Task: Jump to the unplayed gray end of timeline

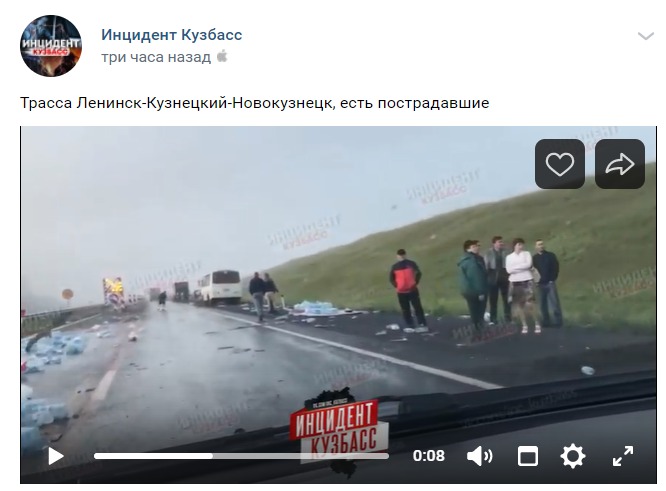Action: click(301, 456)
